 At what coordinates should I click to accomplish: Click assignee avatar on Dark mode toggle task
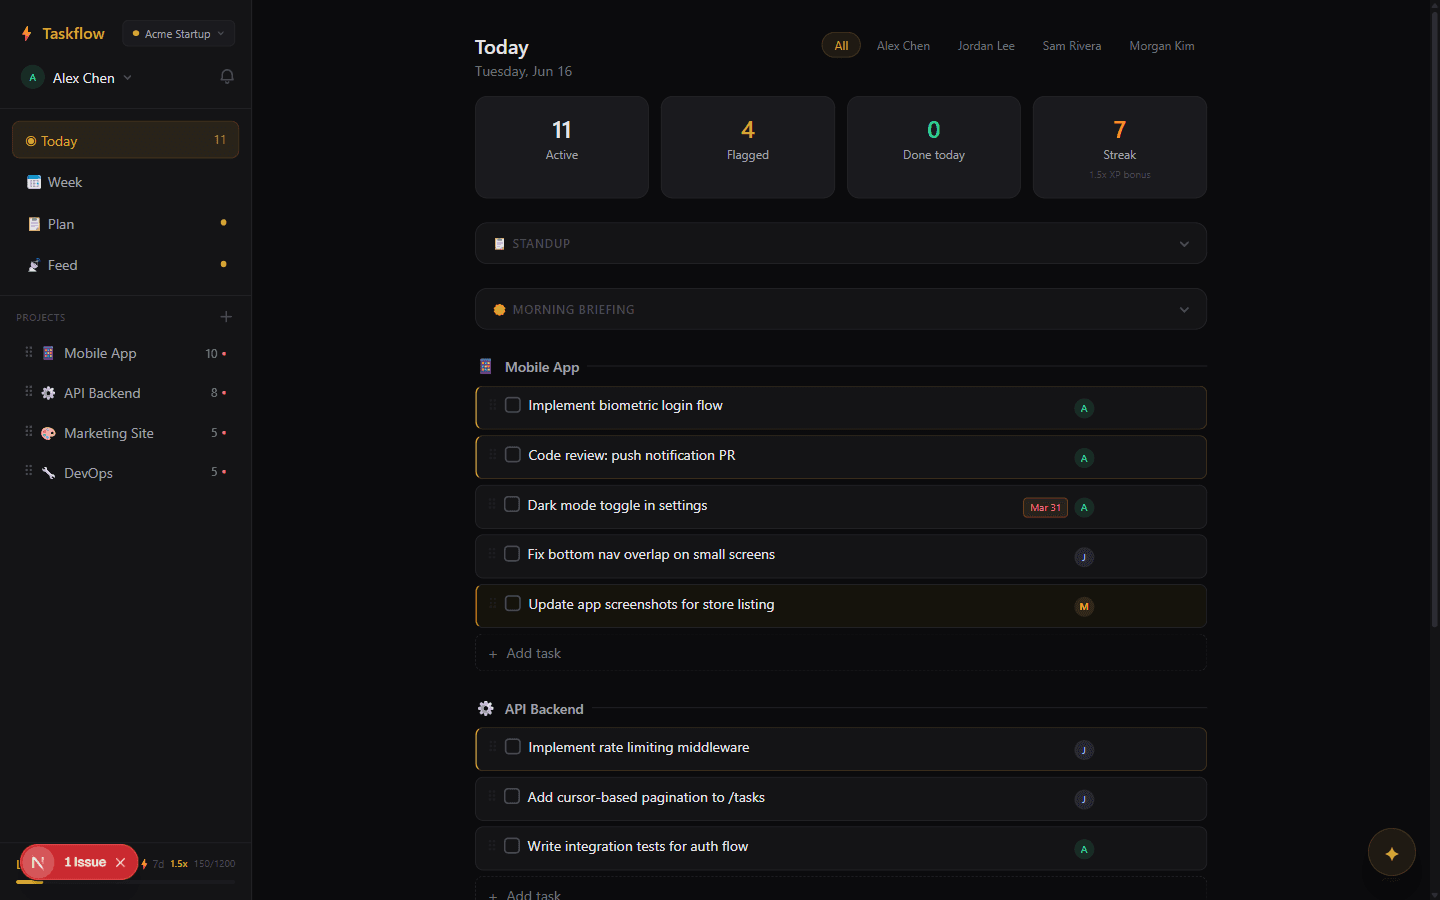(x=1084, y=507)
